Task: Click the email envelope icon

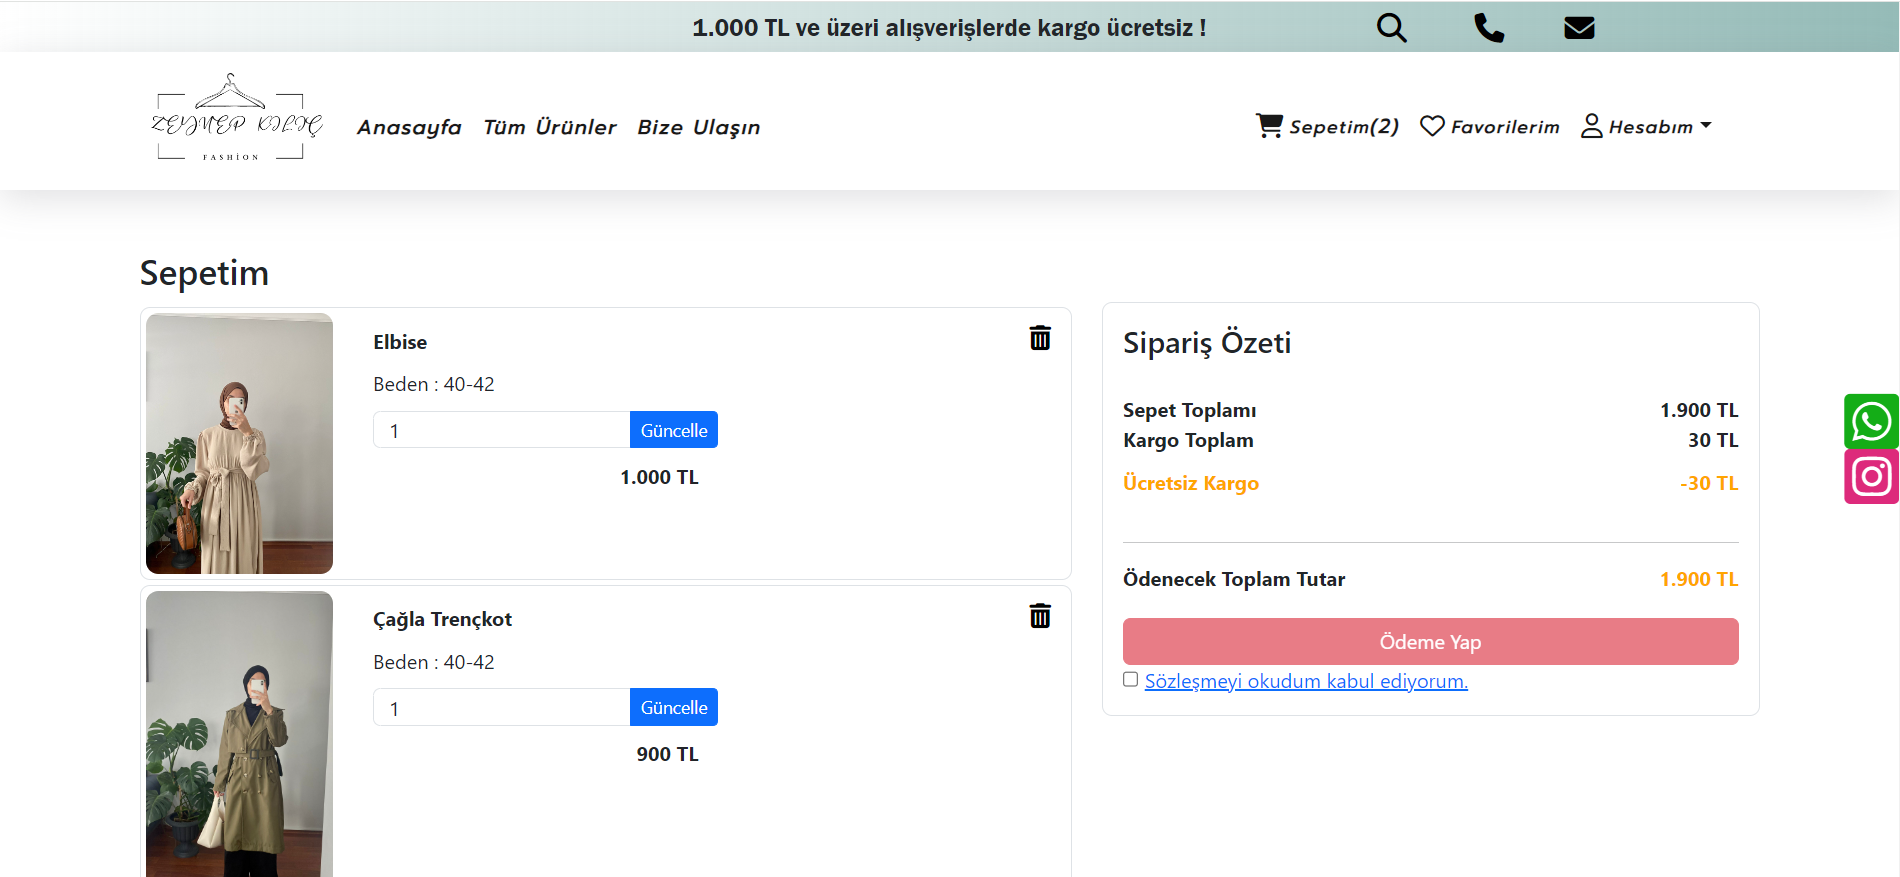Action: 1579,28
